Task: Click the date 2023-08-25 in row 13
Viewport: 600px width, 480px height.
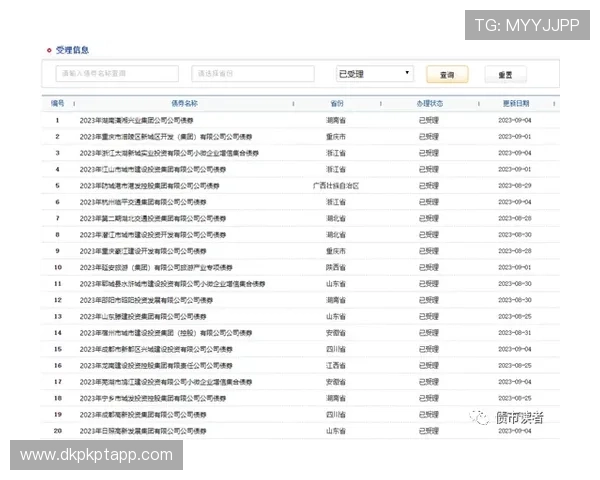Action: [x=515, y=317]
